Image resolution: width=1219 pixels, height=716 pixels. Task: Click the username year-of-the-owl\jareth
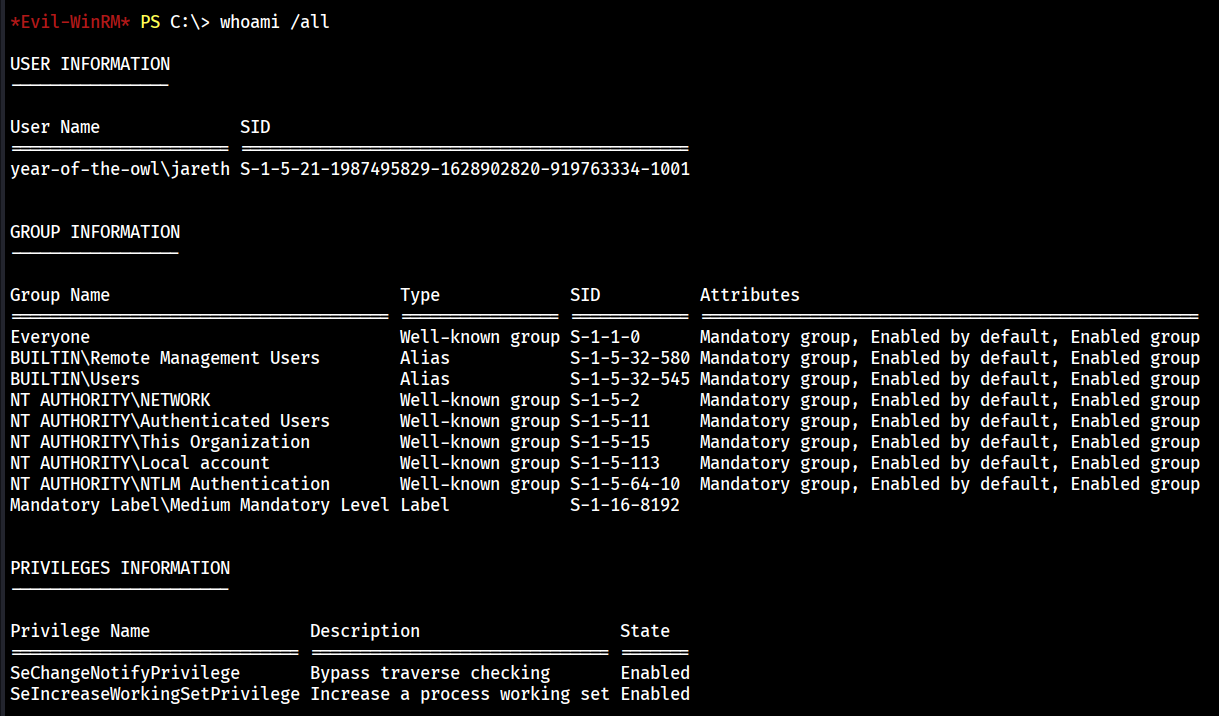coord(120,169)
